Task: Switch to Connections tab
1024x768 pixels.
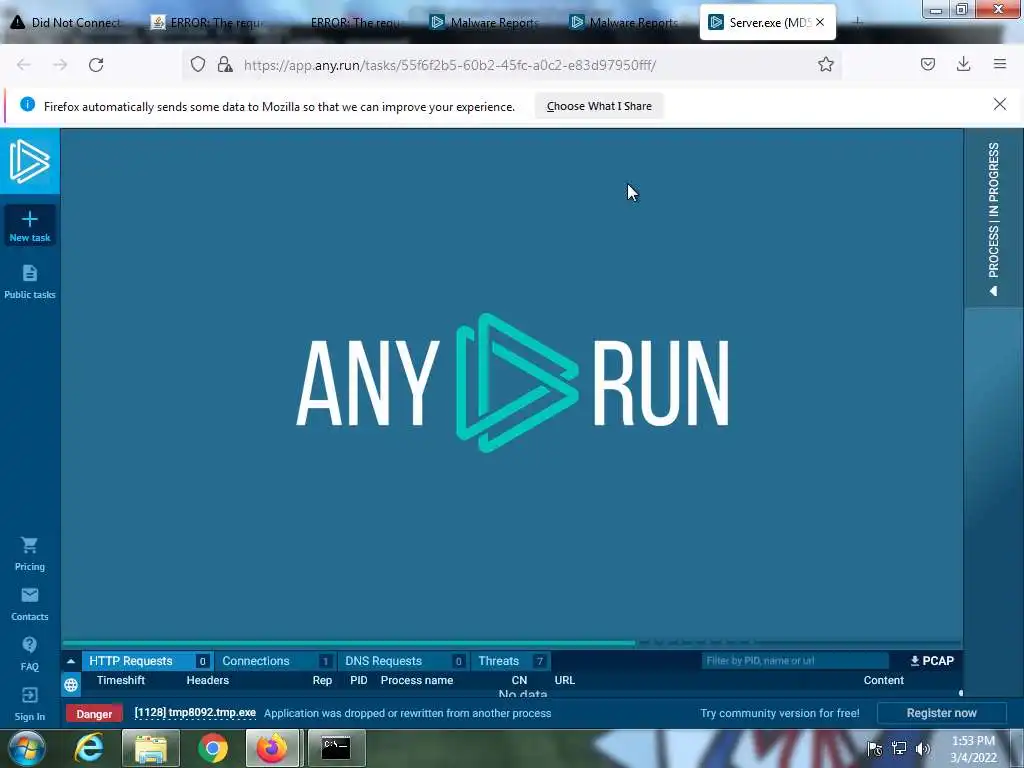Action: tap(276, 661)
